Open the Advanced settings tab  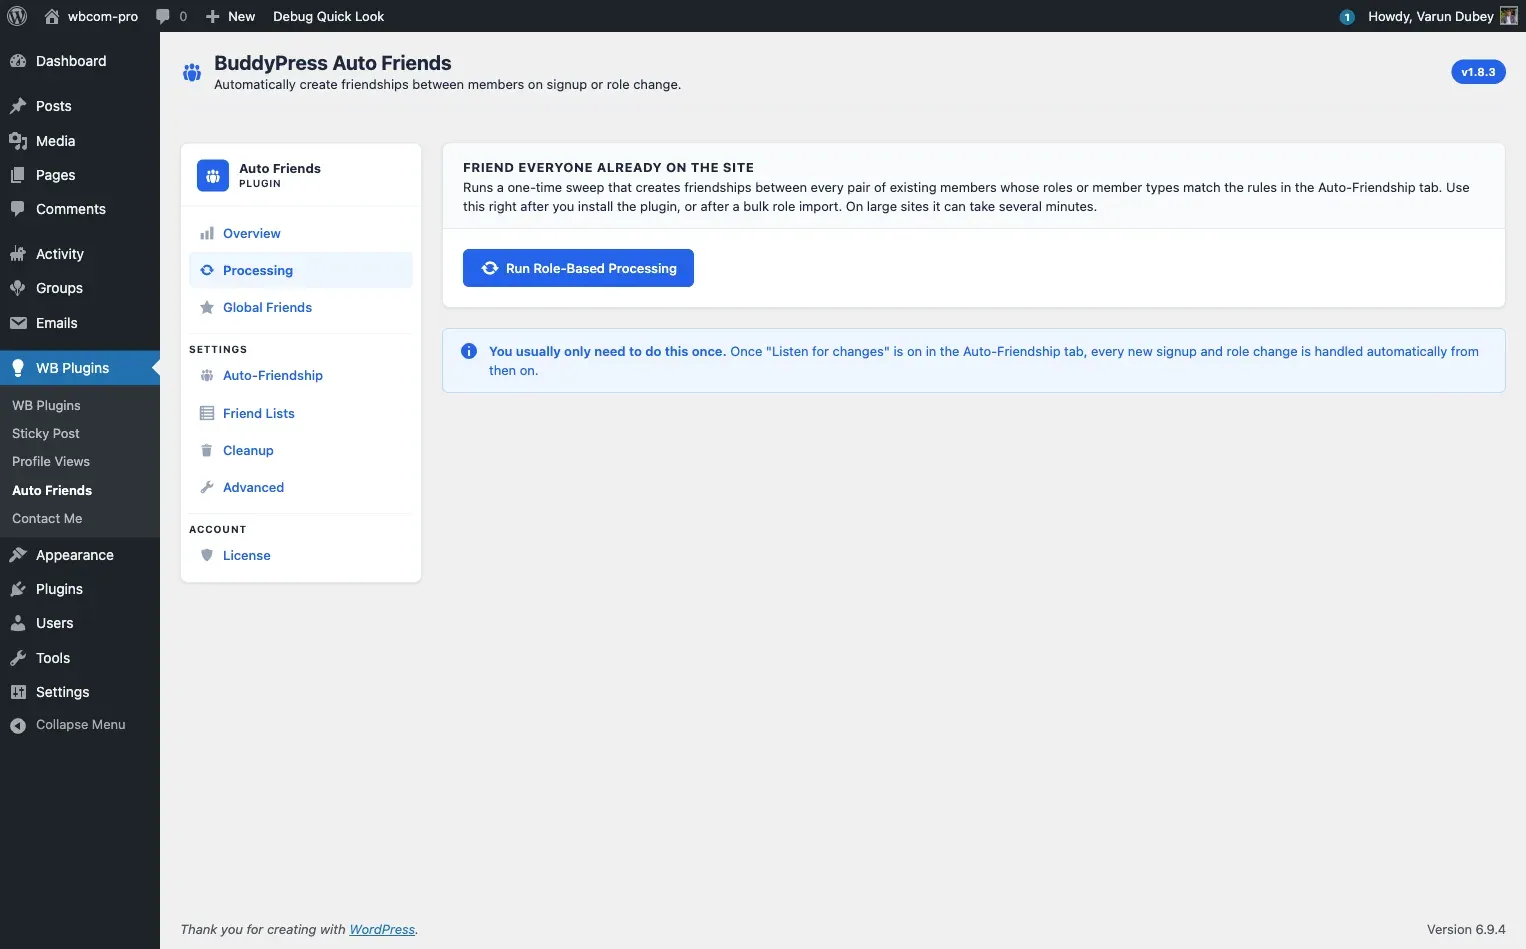click(x=301, y=487)
